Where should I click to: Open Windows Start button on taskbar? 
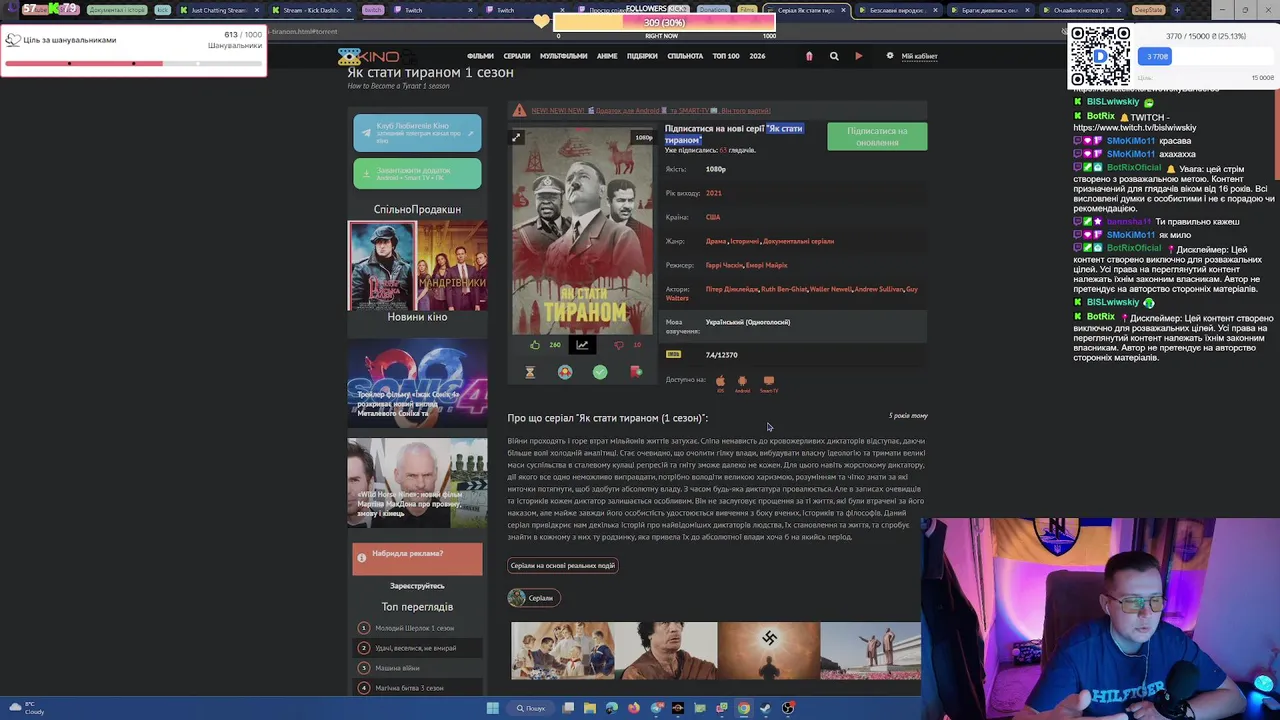[x=492, y=708]
